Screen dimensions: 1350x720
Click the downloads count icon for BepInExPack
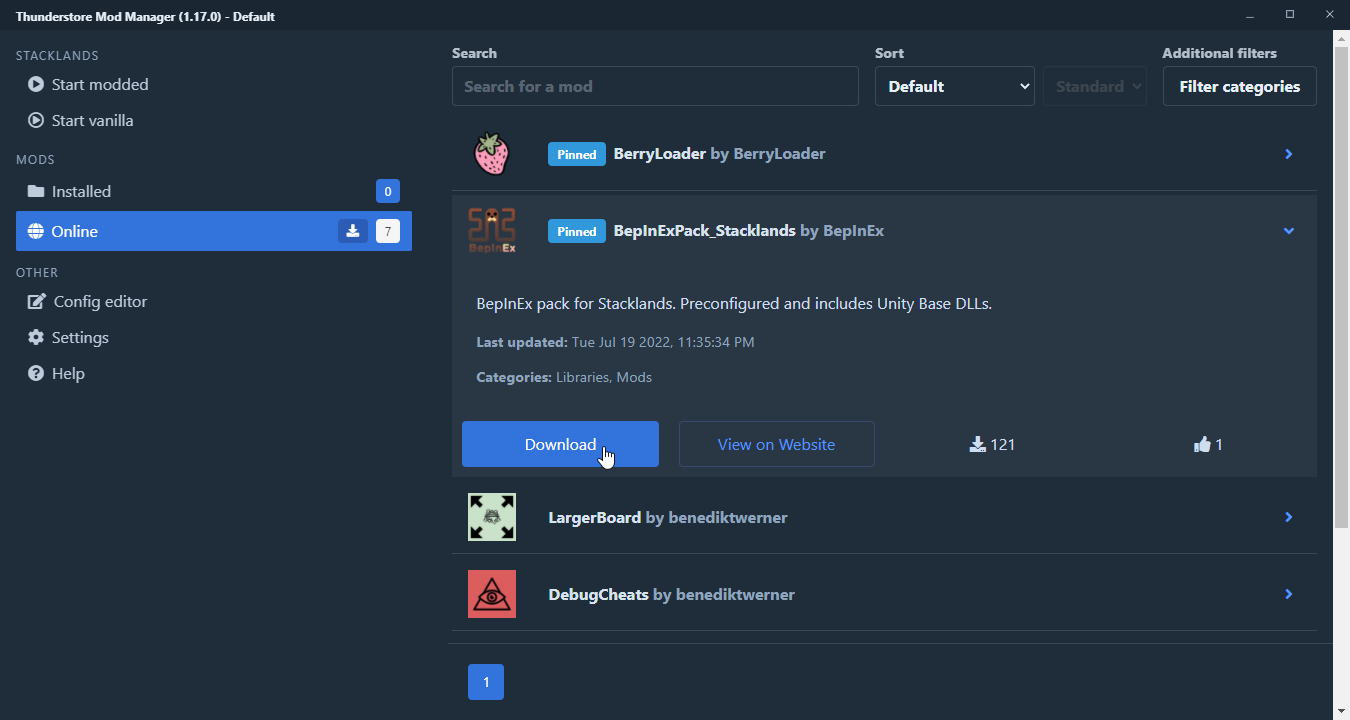(x=977, y=443)
